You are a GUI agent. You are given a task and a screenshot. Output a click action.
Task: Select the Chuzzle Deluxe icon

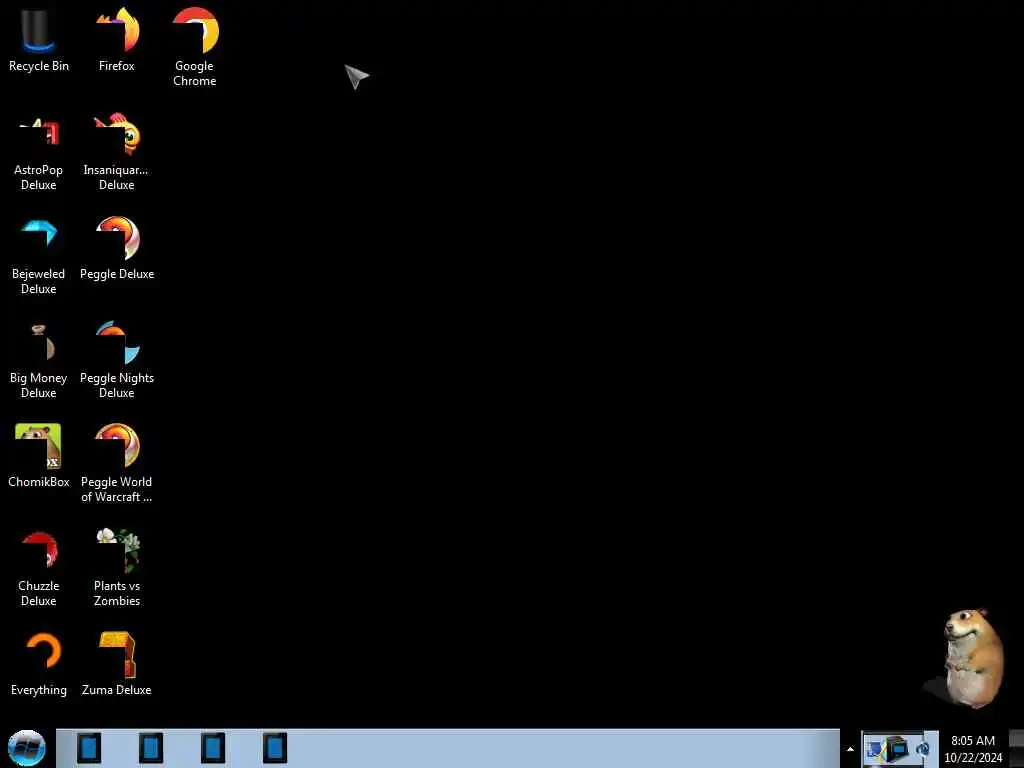tap(39, 568)
